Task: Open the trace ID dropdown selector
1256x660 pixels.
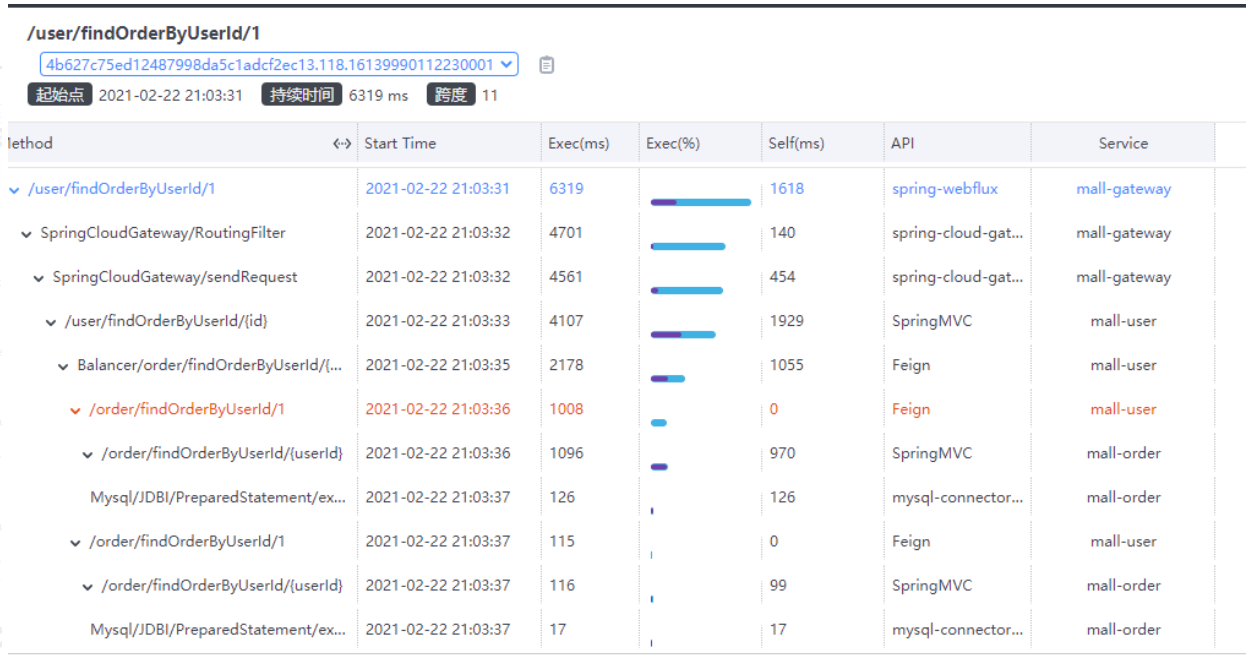Action: pyautogui.click(x=279, y=65)
